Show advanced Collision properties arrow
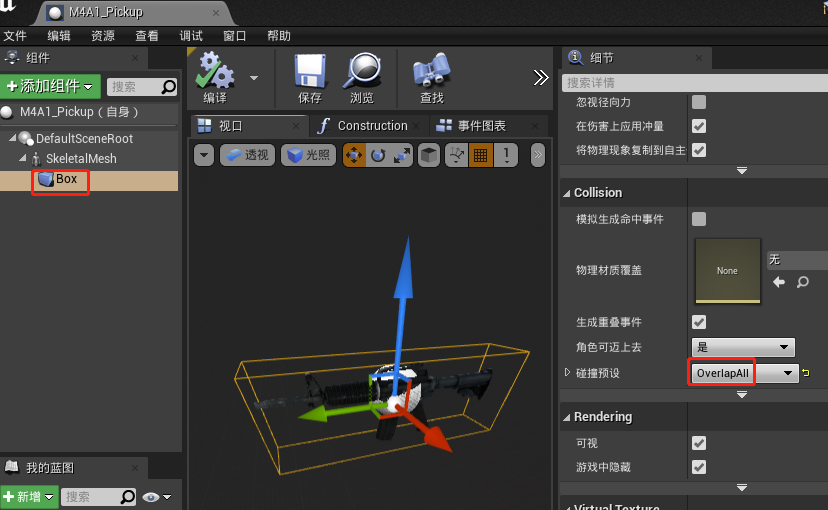Image resolution: width=828 pixels, height=510 pixels. coord(741,395)
